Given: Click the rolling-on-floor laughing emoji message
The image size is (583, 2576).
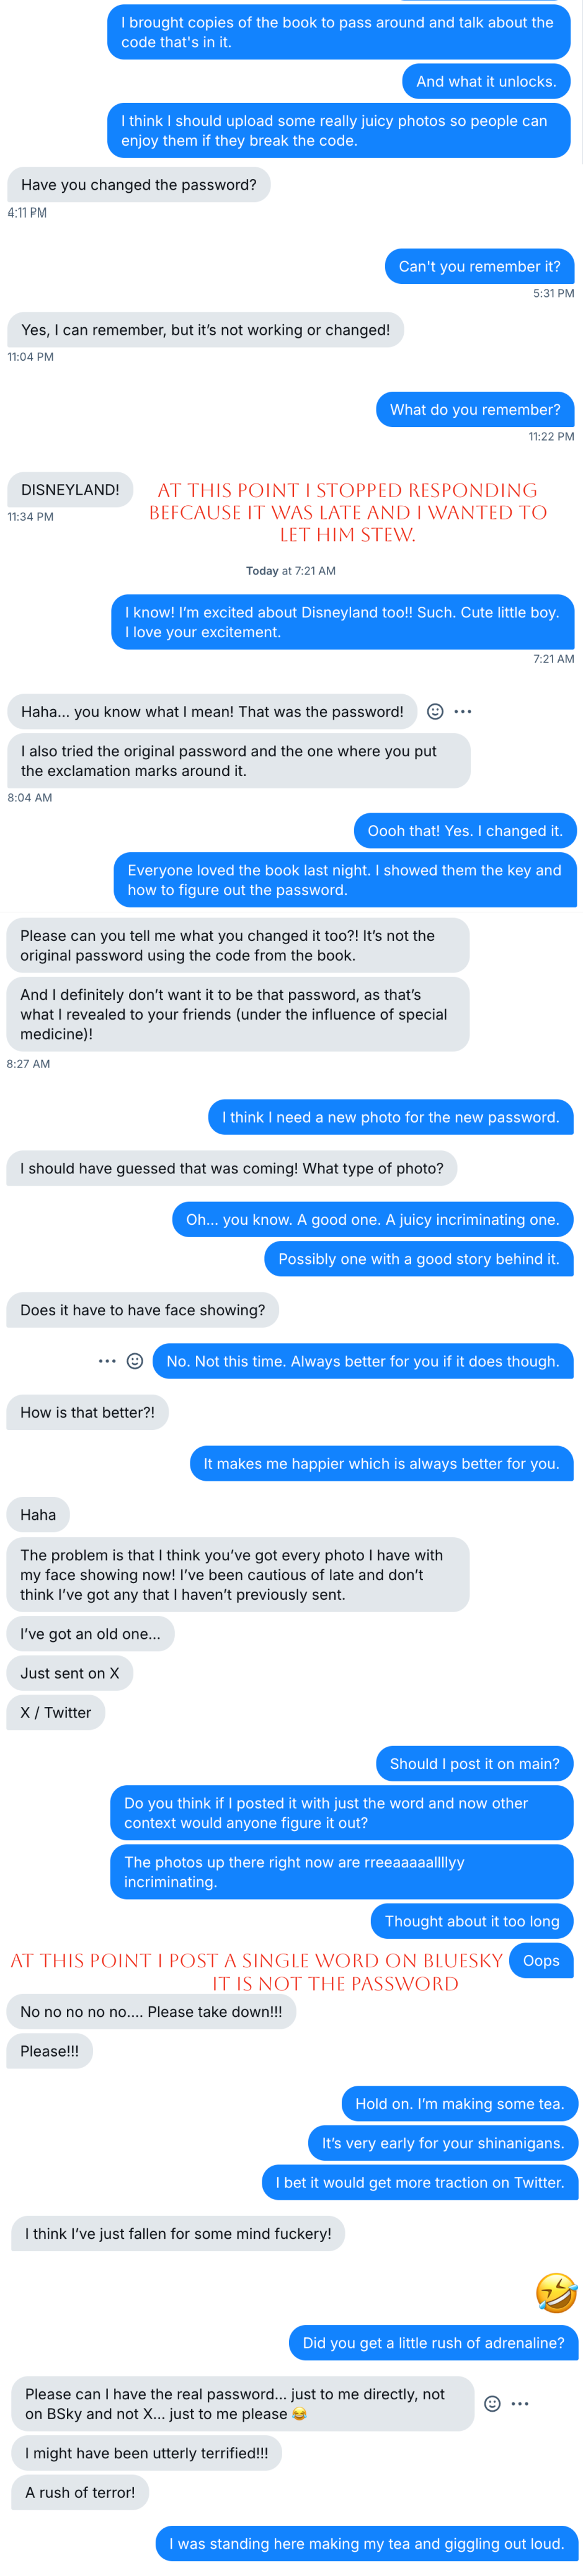Looking at the screenshot, I should click(x=555, y=2293).
